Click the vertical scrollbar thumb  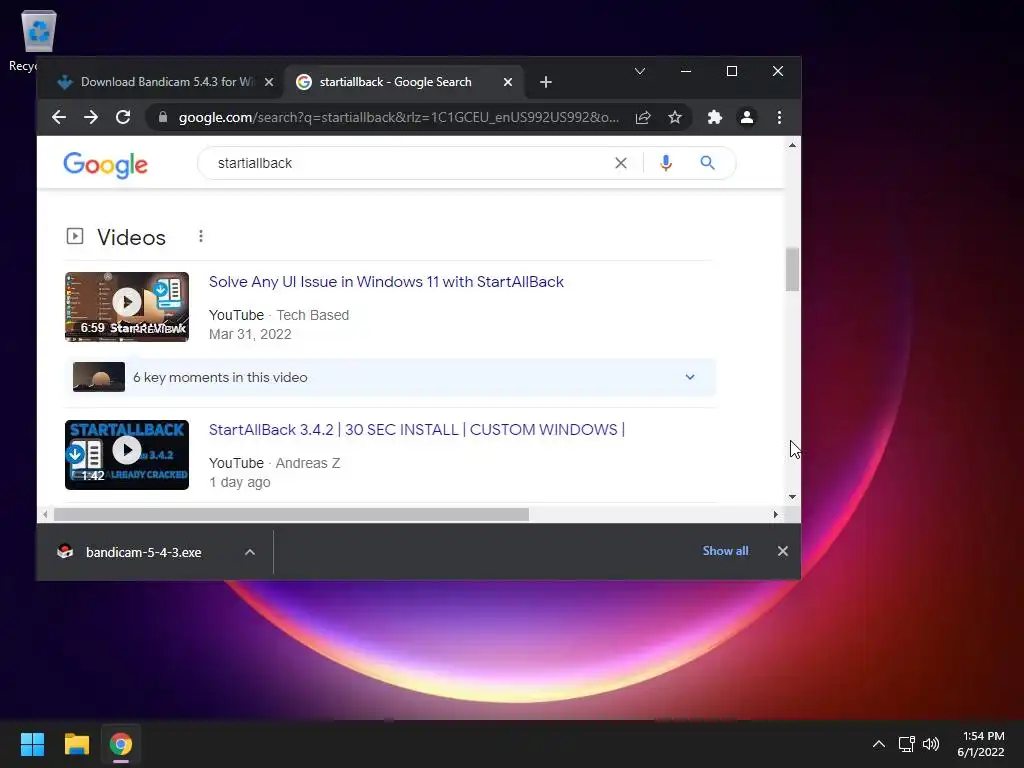[x=792, y=269]
